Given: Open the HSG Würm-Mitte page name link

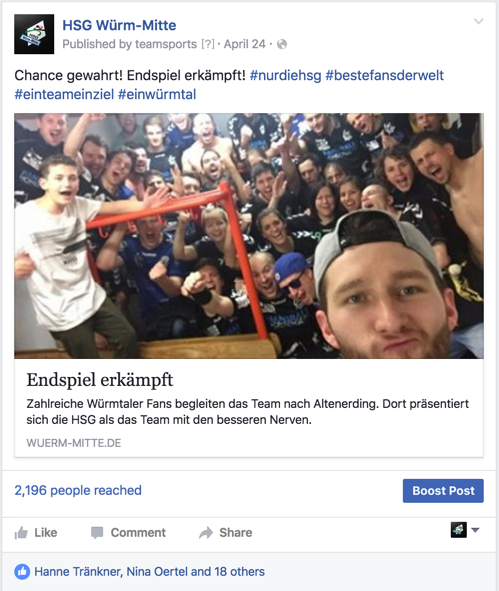Looking at the screenshot, I should 119,25.
